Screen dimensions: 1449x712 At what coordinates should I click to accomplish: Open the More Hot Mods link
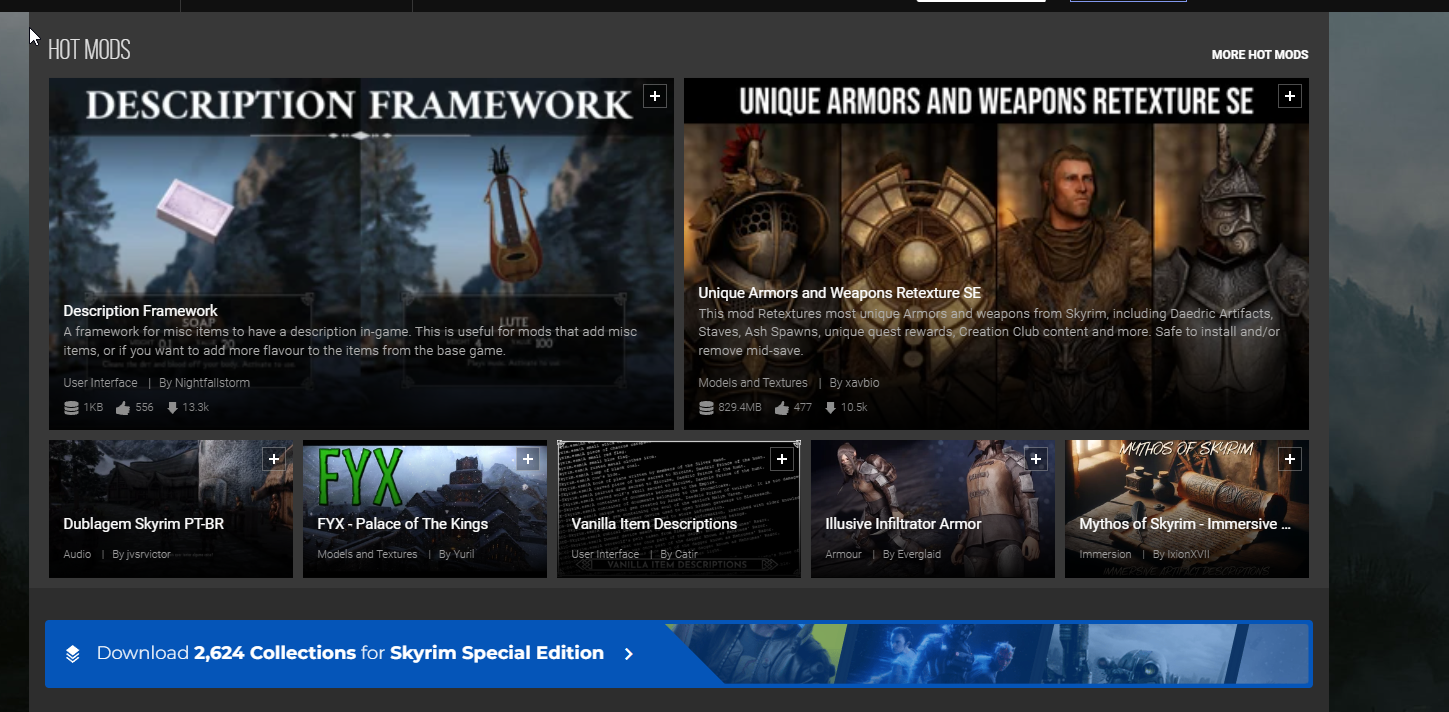[1259, 55]
